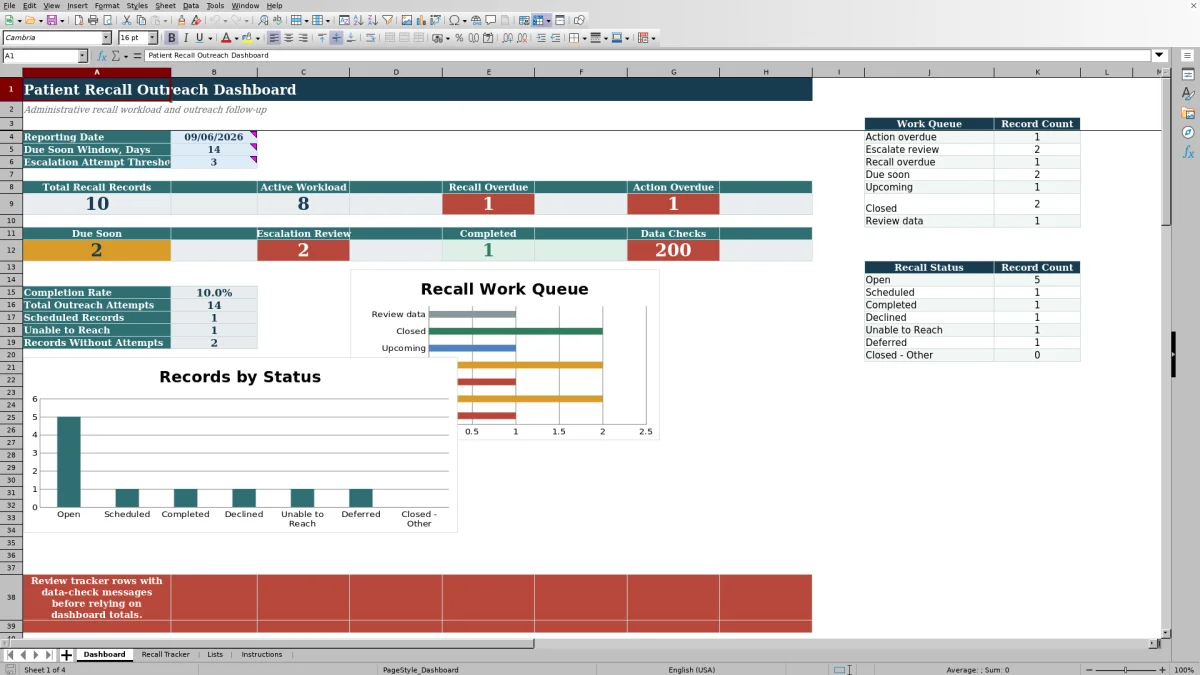This screenshot has width=1200, height=675.
Task: Open the Format menu
Action: tap(107, 6)
